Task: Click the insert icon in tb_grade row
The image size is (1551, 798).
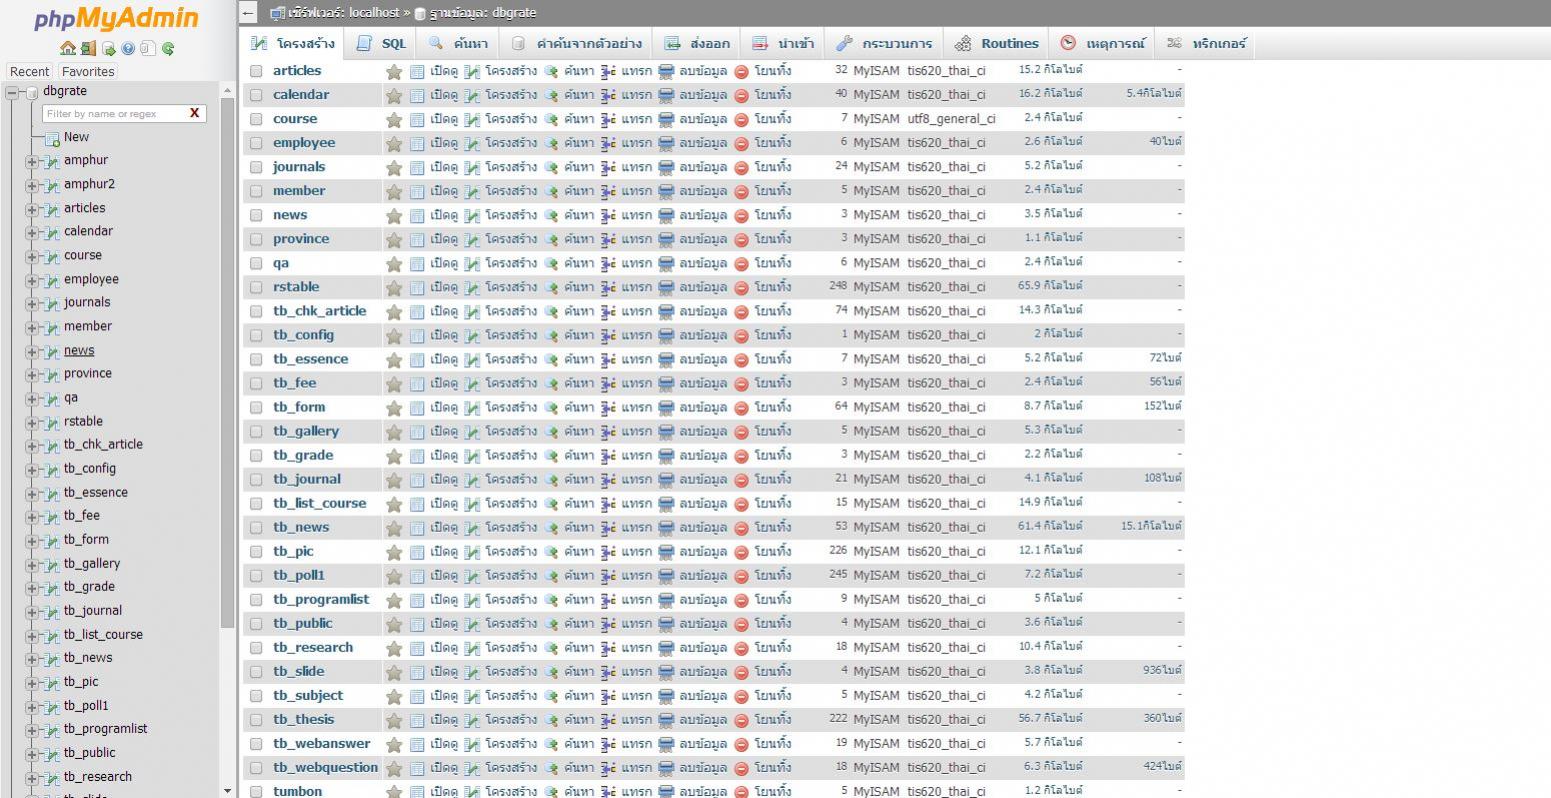Action: (x=608, y=455)
